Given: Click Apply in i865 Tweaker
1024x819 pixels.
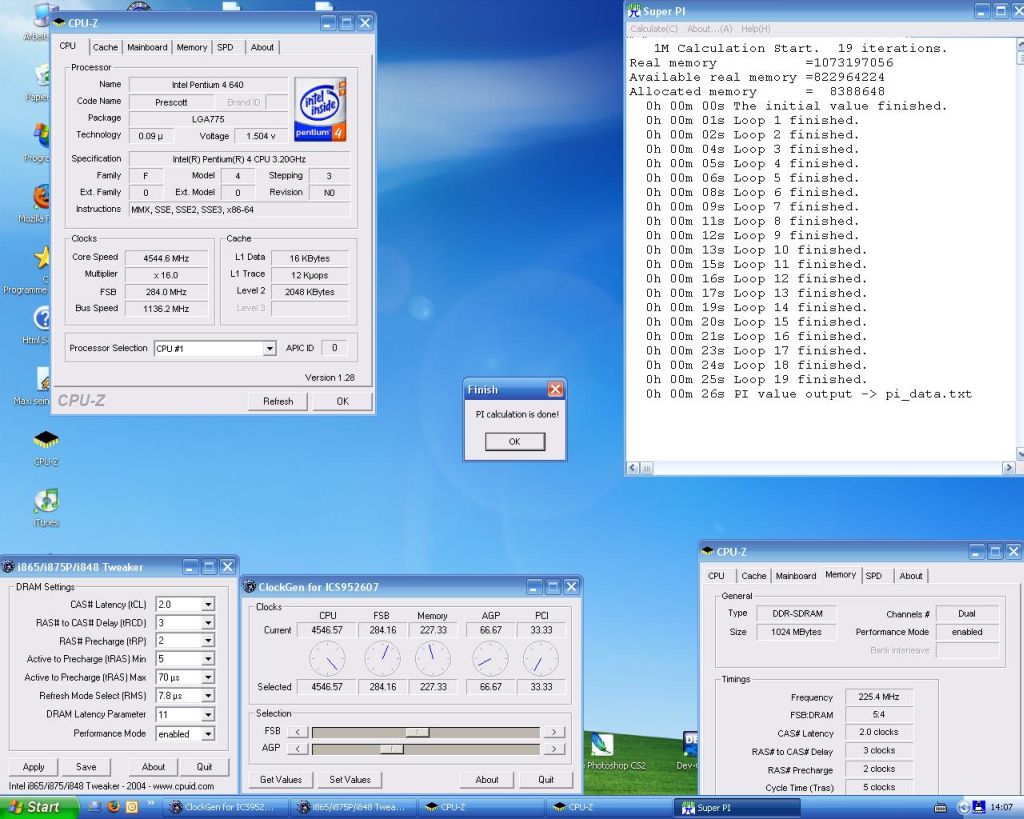Looking at the screenshot, I should (x=33, y=767).
